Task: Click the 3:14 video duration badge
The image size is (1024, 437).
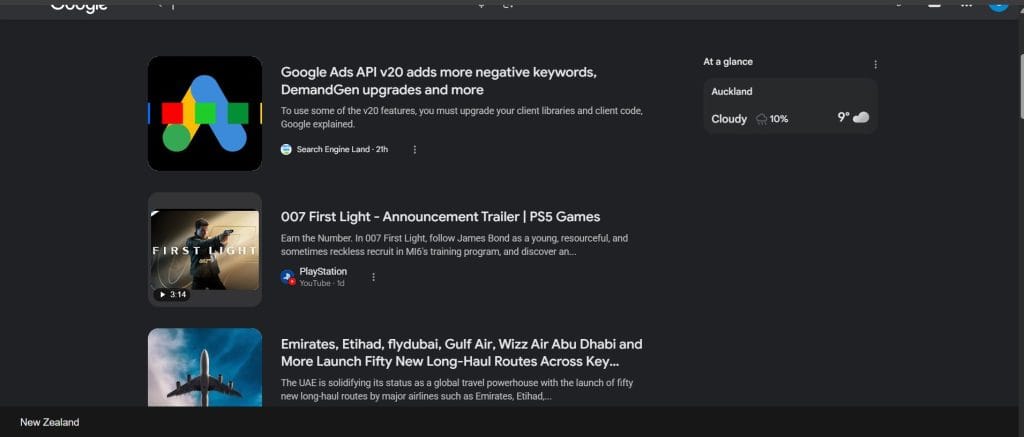Action: [x=172, y=295]
